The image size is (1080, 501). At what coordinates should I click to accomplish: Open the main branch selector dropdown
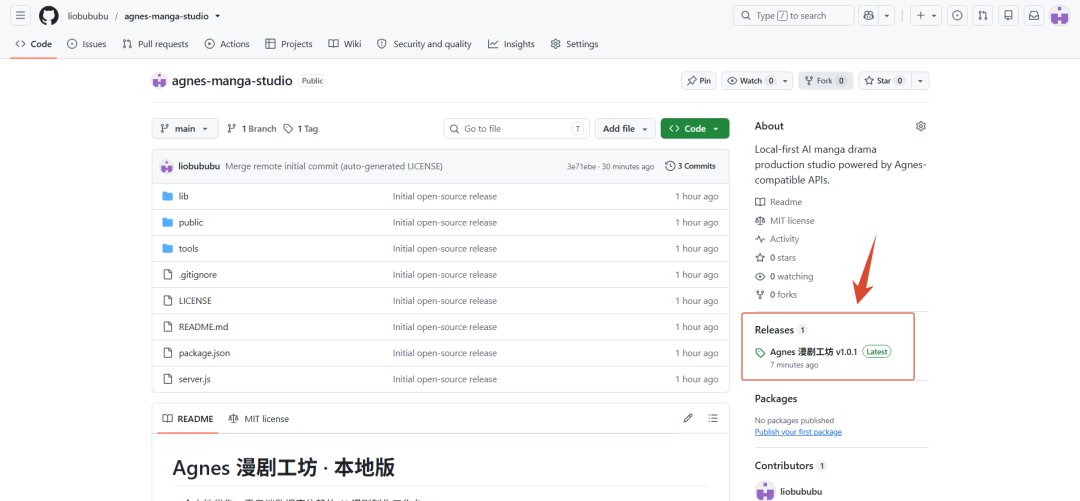185,129
